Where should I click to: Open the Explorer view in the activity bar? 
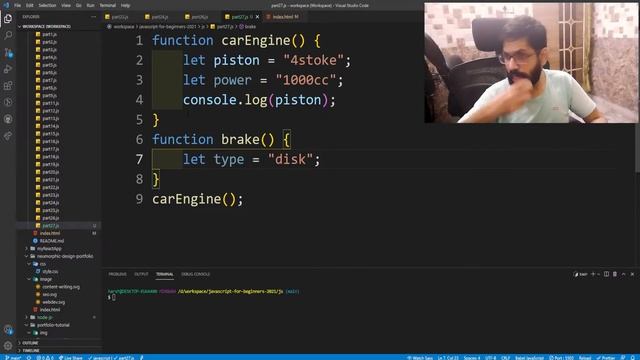[x=8, y=18]
